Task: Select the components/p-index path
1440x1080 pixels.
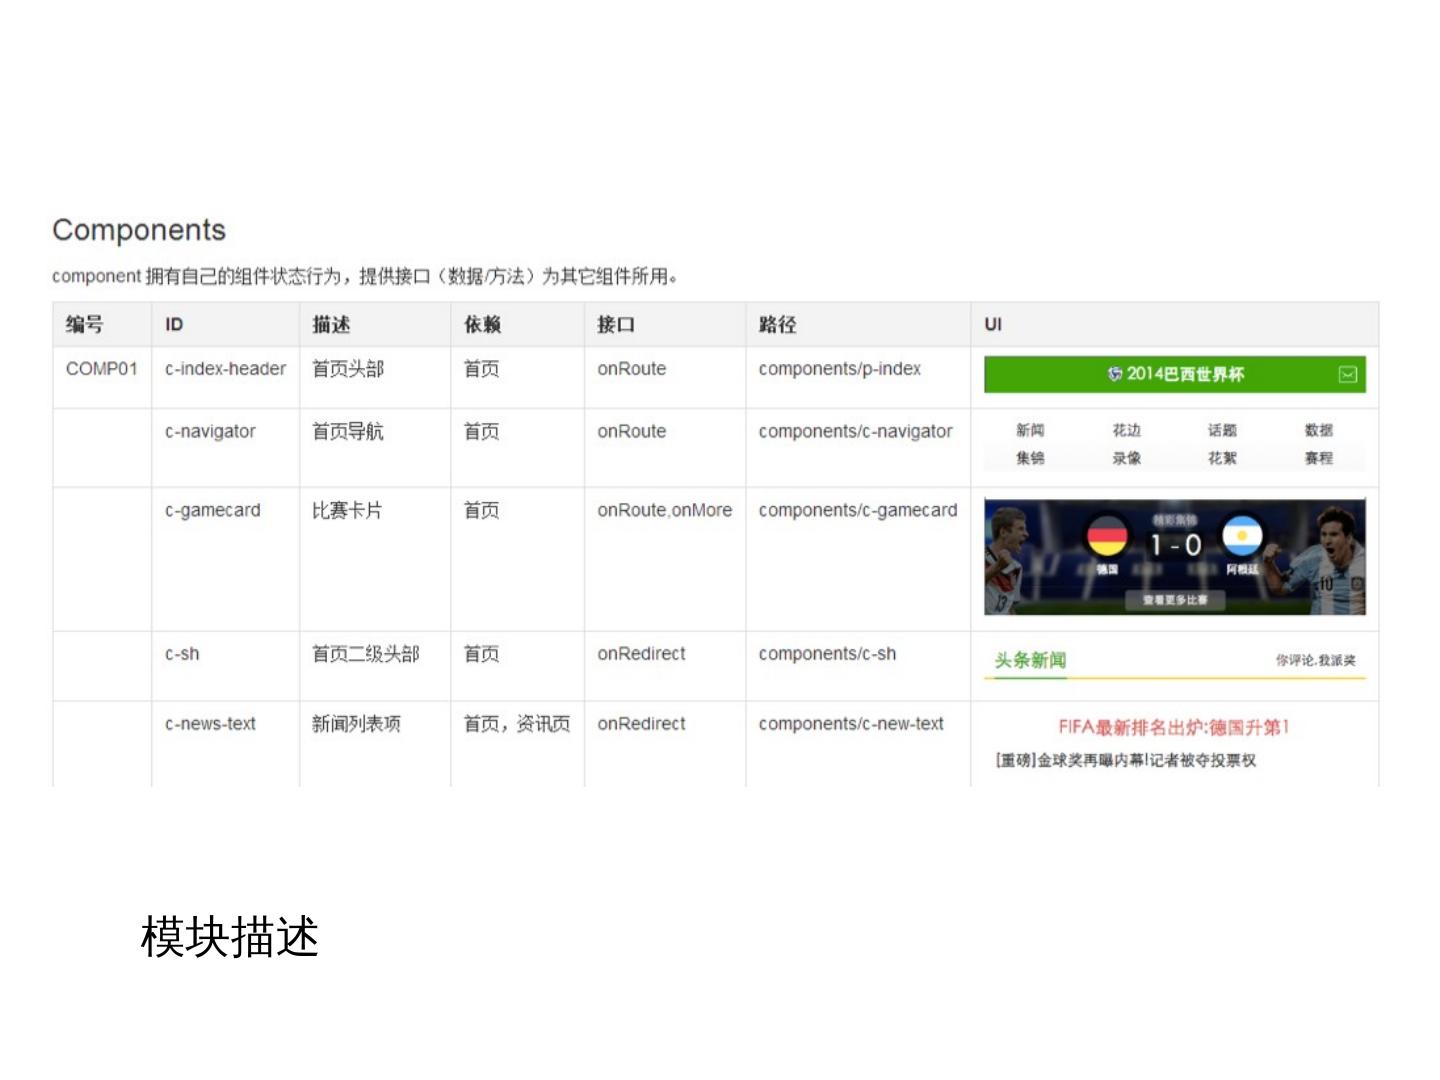Action: point(840,369)
